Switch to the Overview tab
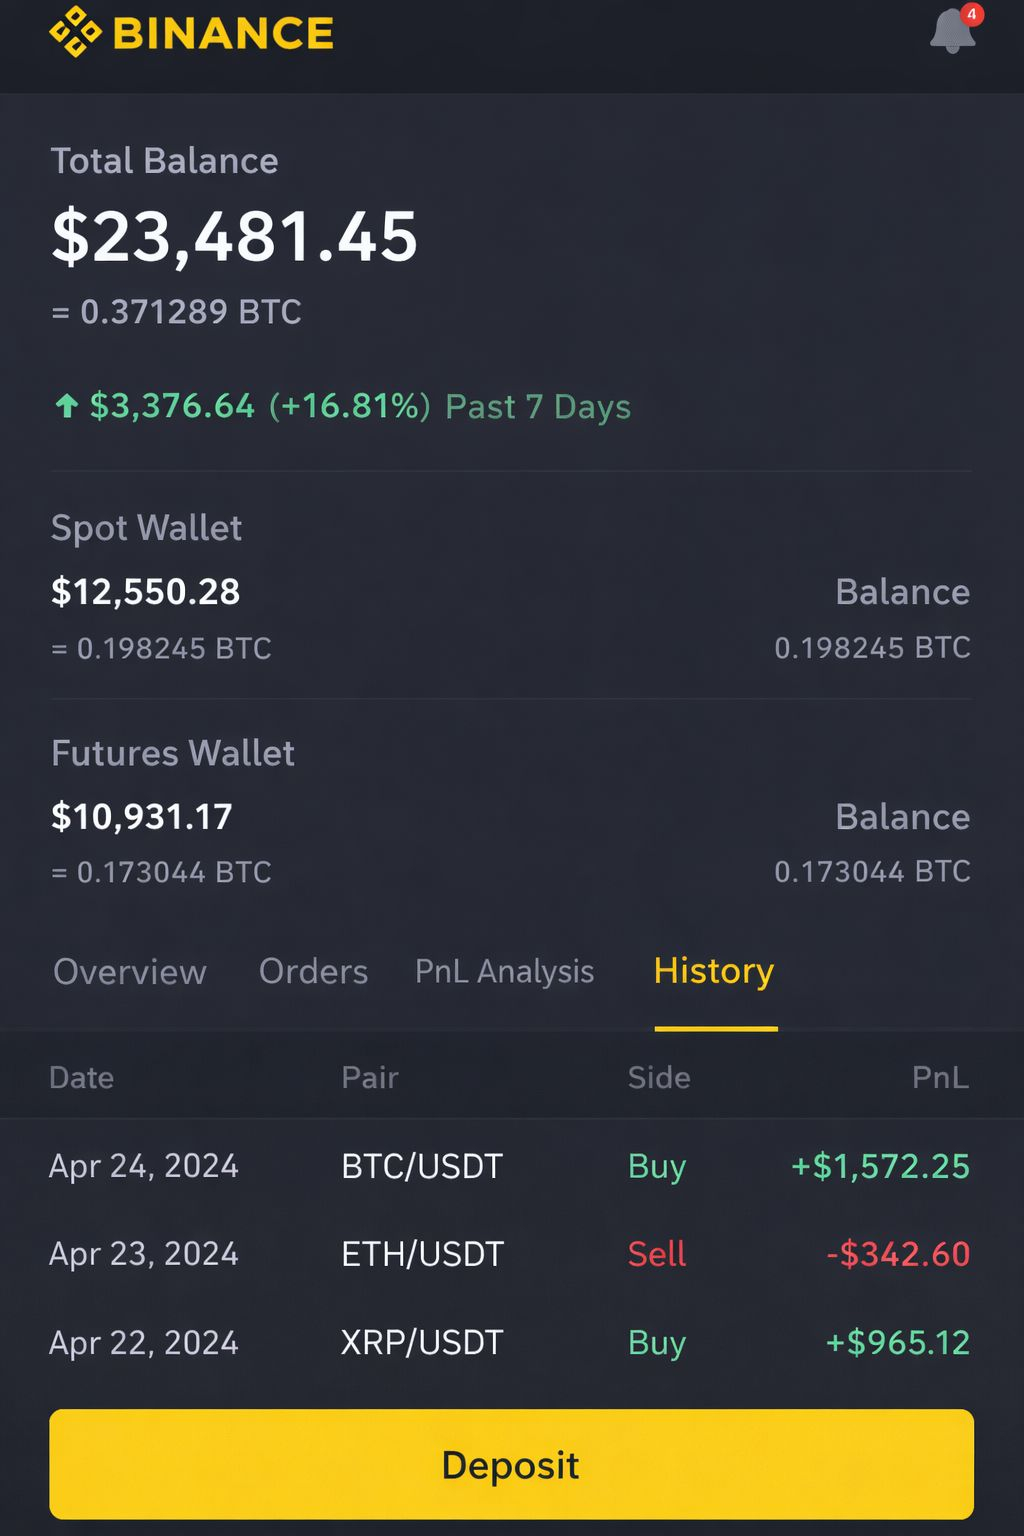The width and height of the screenshot is (1024, 1536). coord(130,971)
